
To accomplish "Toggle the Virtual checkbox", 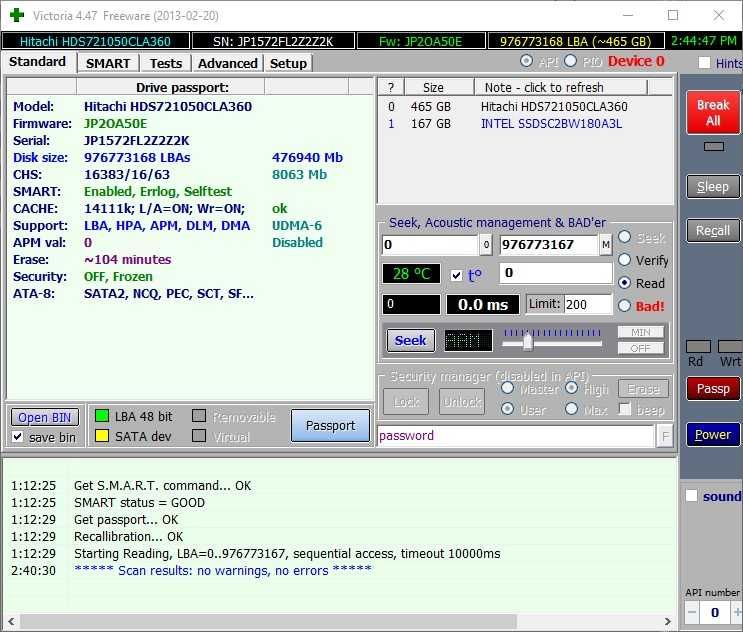I will tap(199, 436).
